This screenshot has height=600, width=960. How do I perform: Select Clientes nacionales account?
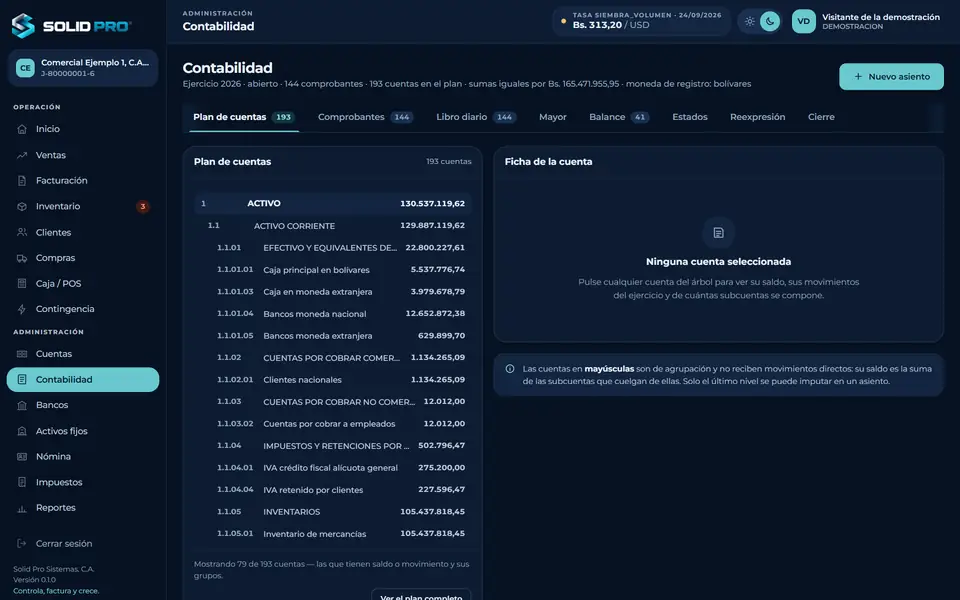tap(332, 380)
